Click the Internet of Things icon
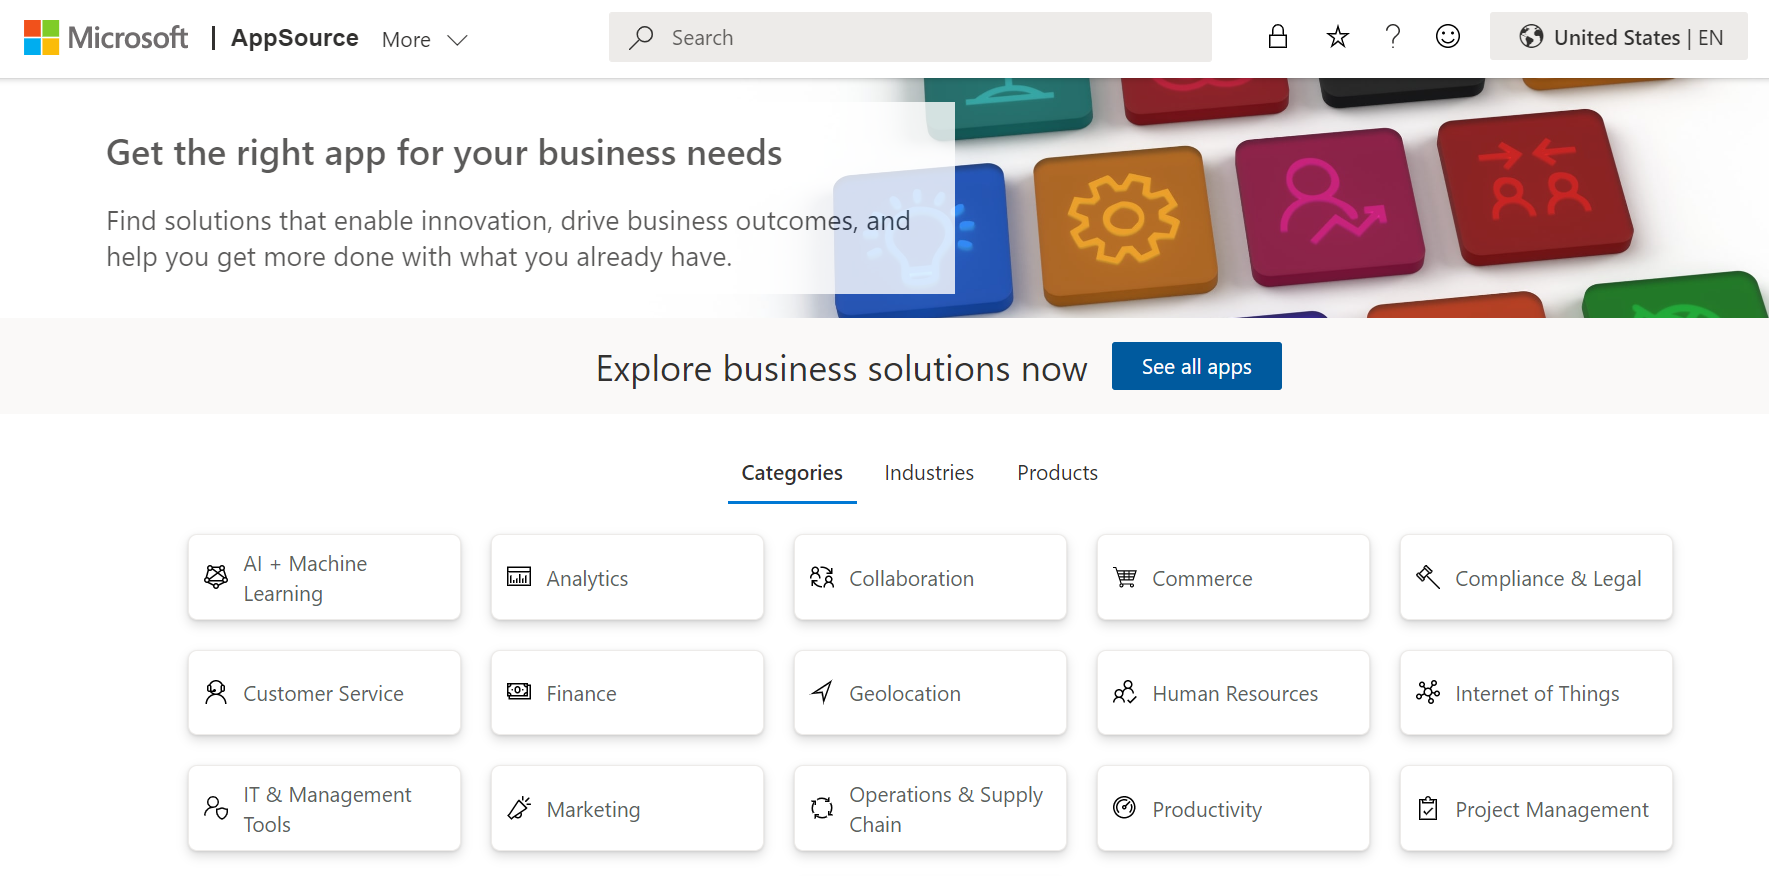The width and height of the screenshot is (1769, 876). point(1428,692)
